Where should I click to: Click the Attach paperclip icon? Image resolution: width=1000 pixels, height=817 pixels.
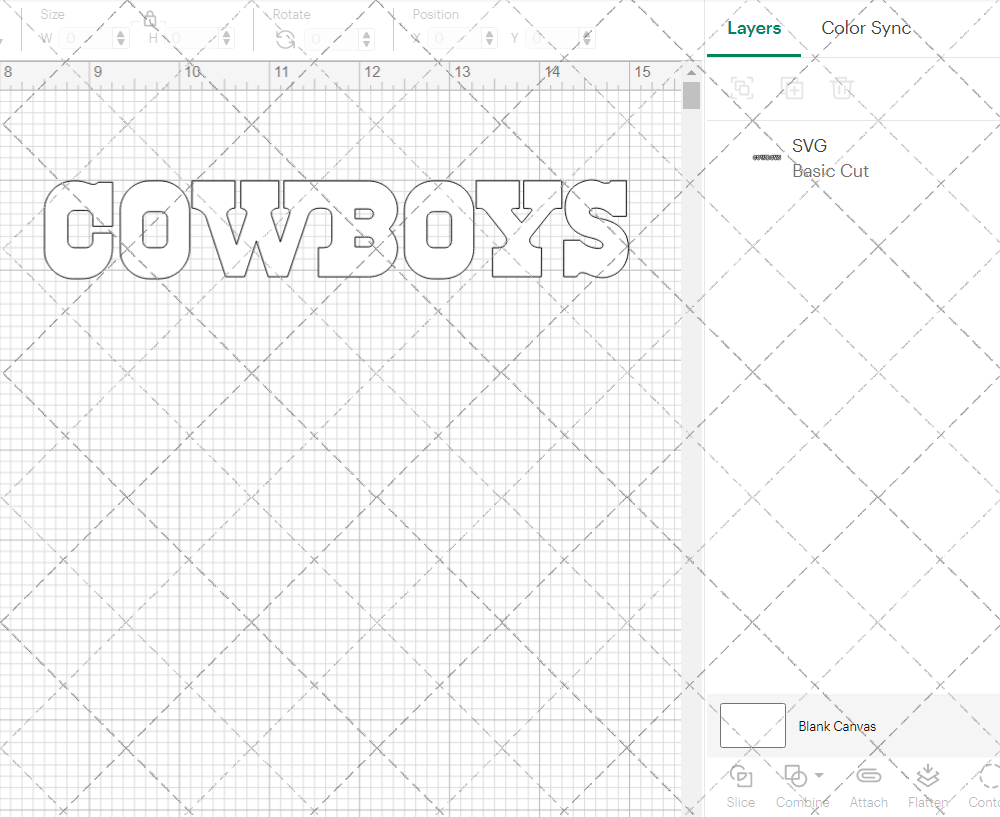(868, 777)
